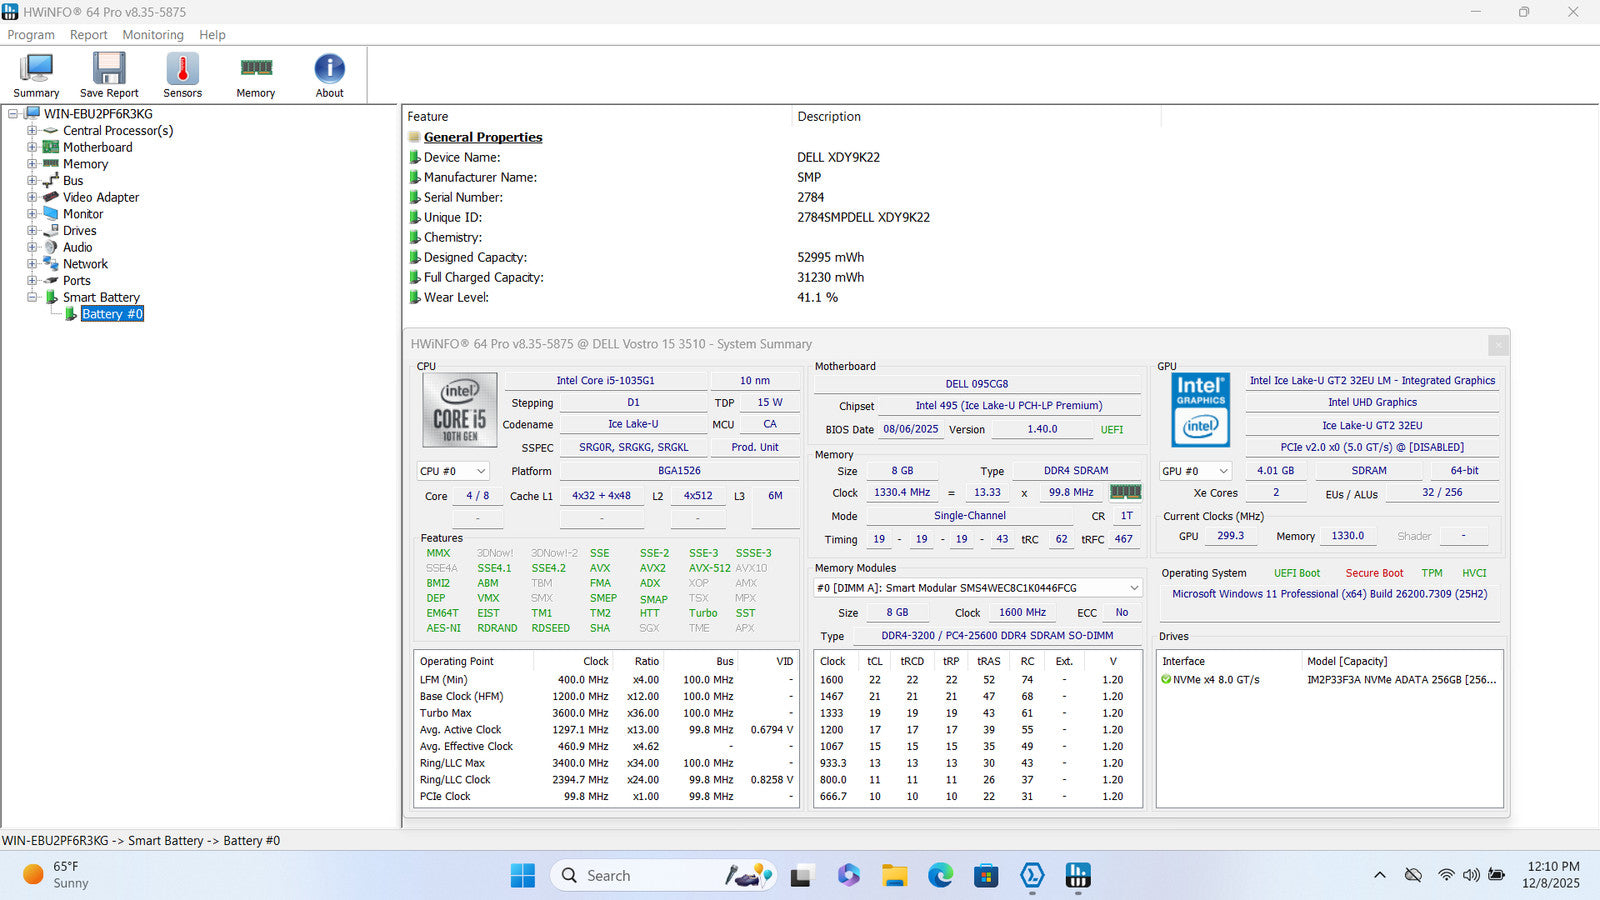Click the Intel Core i5 CPU logo
1600x900 pixels.
point(459,410)
